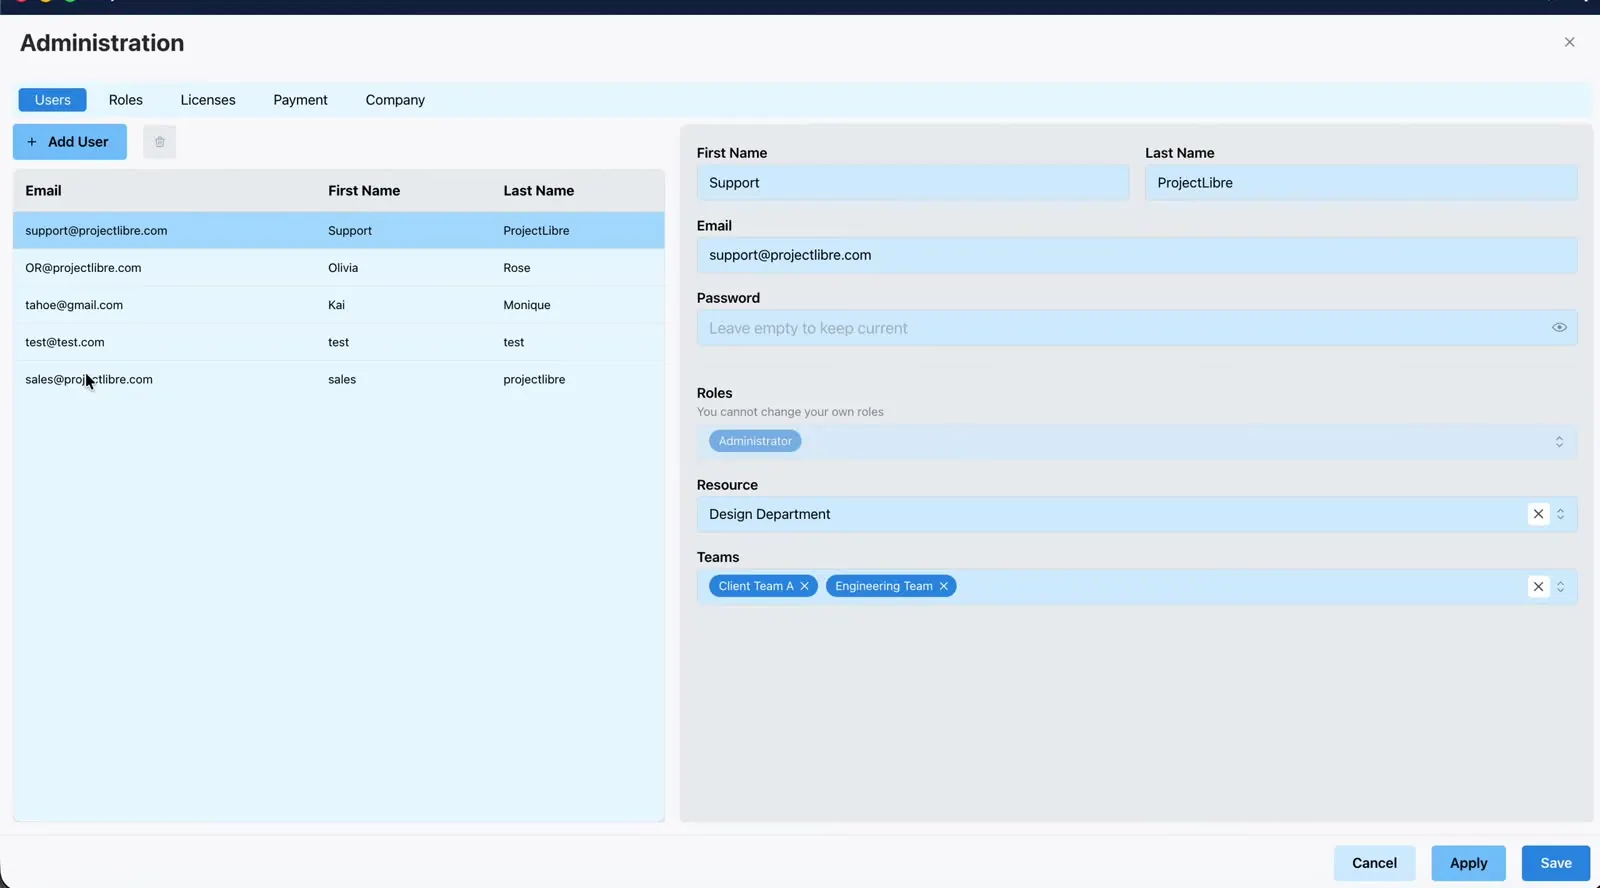Click the Client Team A tag label
This screenshot has height=888, width=1600.
756,586
